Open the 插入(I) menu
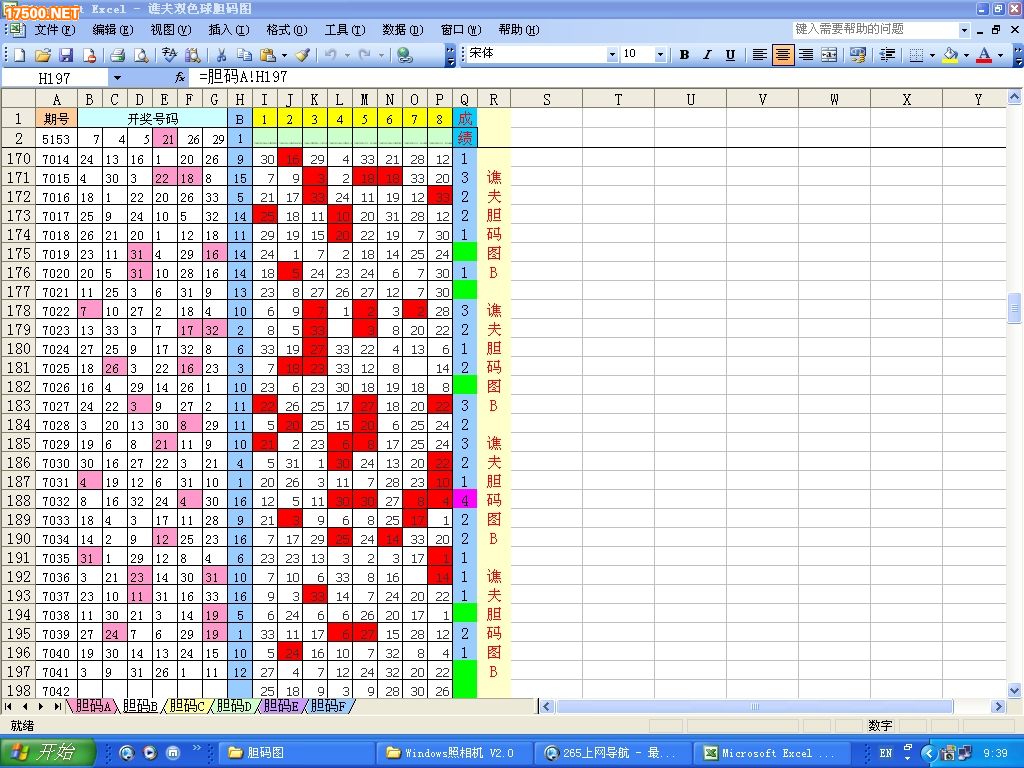The image size is (1024, 768). [229, 30]
